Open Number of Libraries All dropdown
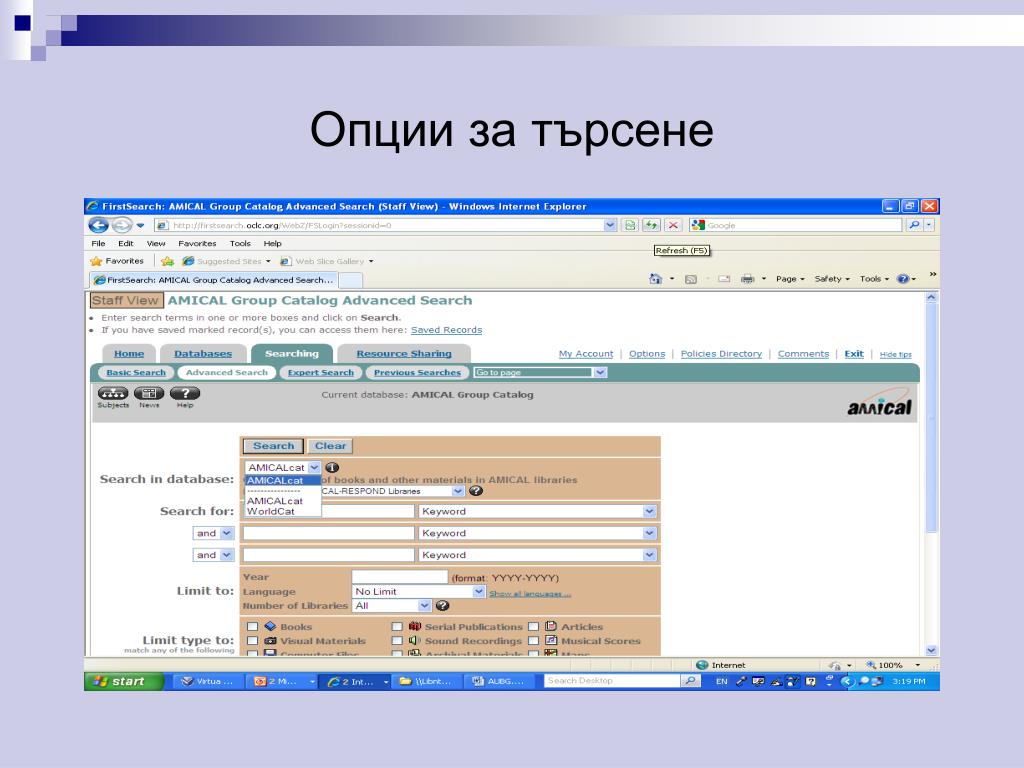 pyautogui.click(x=391, y=606)
